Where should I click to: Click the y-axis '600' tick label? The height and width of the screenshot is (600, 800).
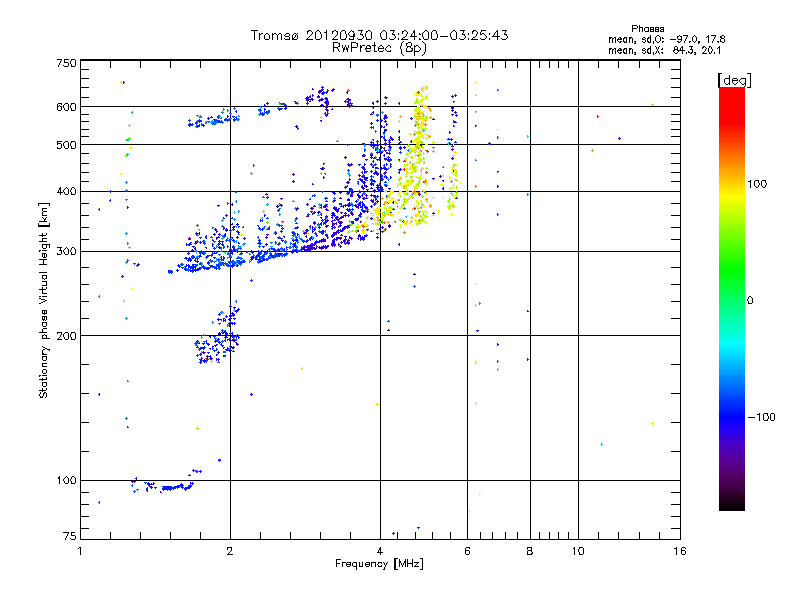click(66, 107)
